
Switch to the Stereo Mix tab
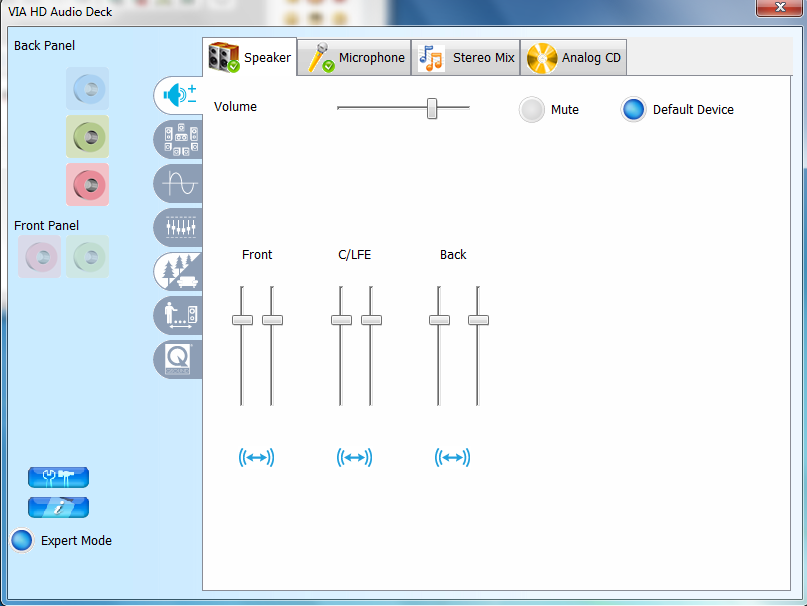[468, 58]
